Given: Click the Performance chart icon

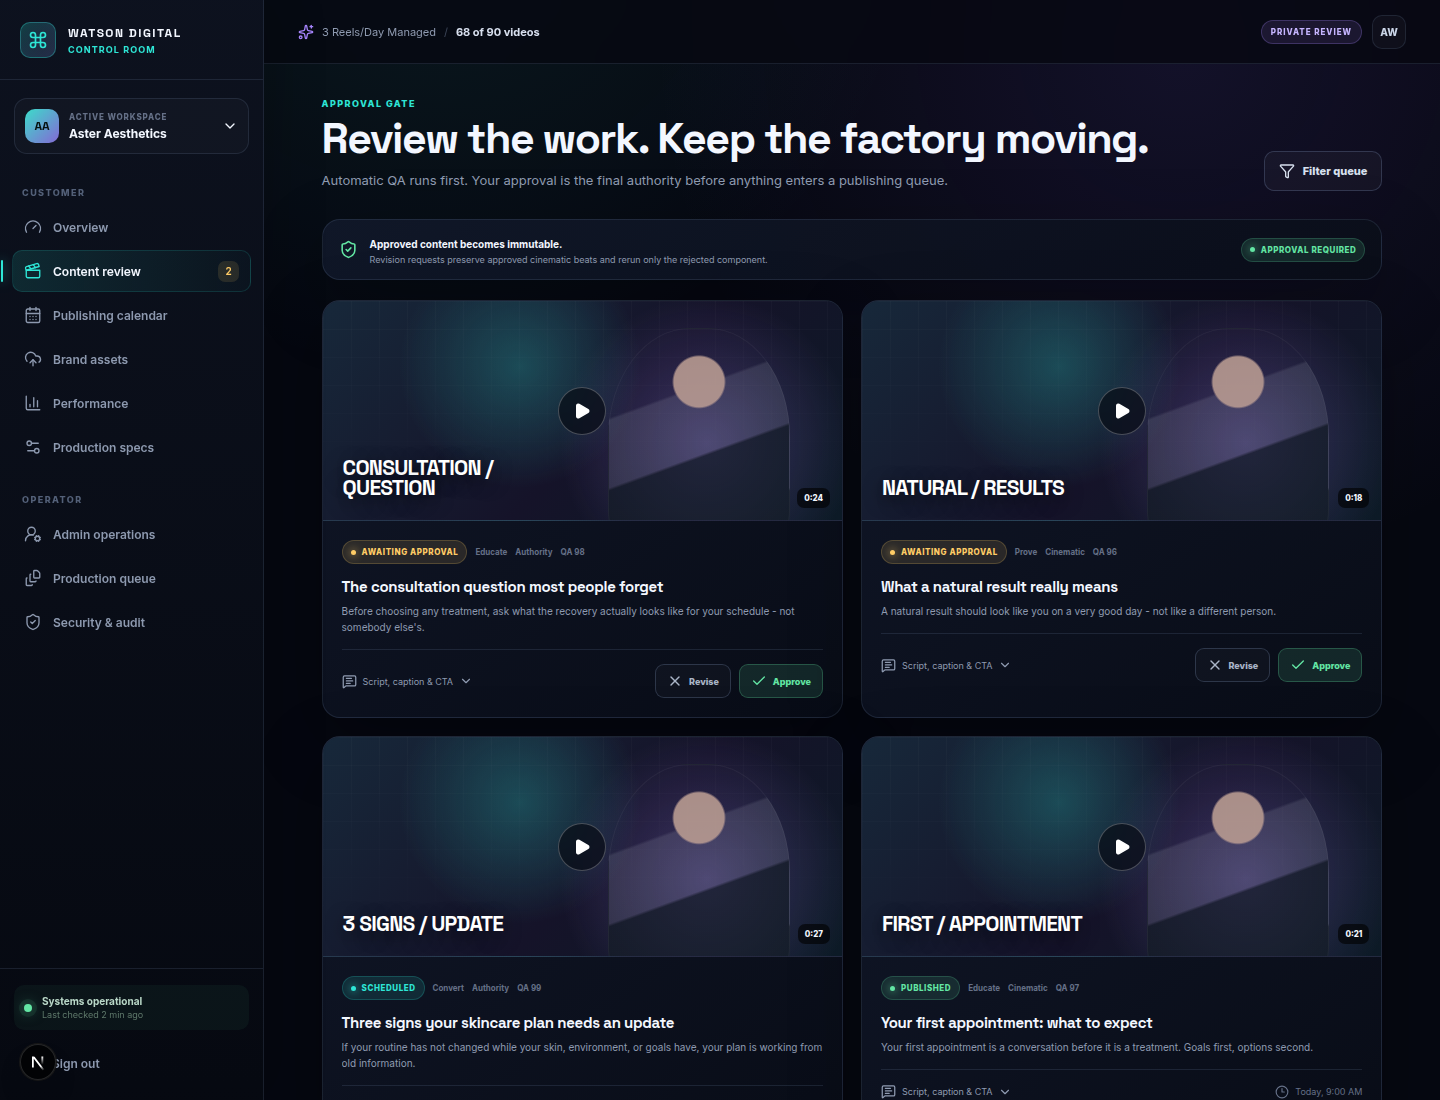Looking at the screenshot, I should click(33, 403).
